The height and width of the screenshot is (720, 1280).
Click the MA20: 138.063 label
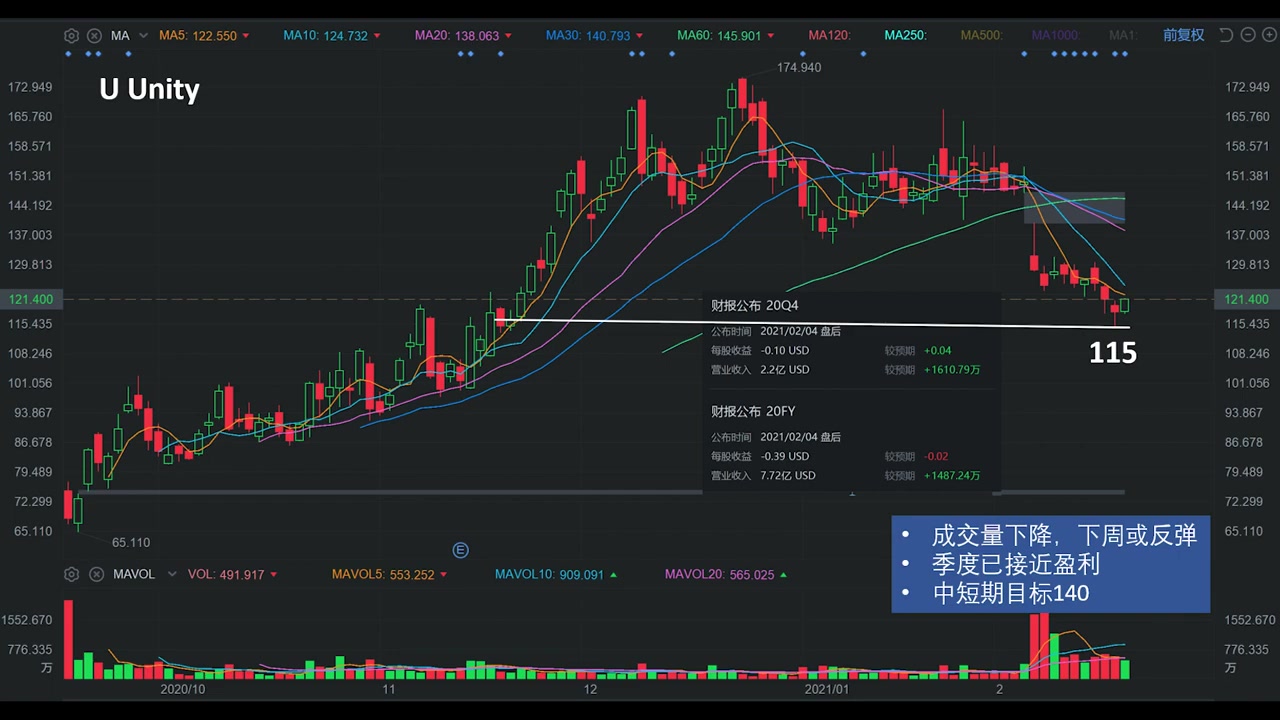pos(456,36)
